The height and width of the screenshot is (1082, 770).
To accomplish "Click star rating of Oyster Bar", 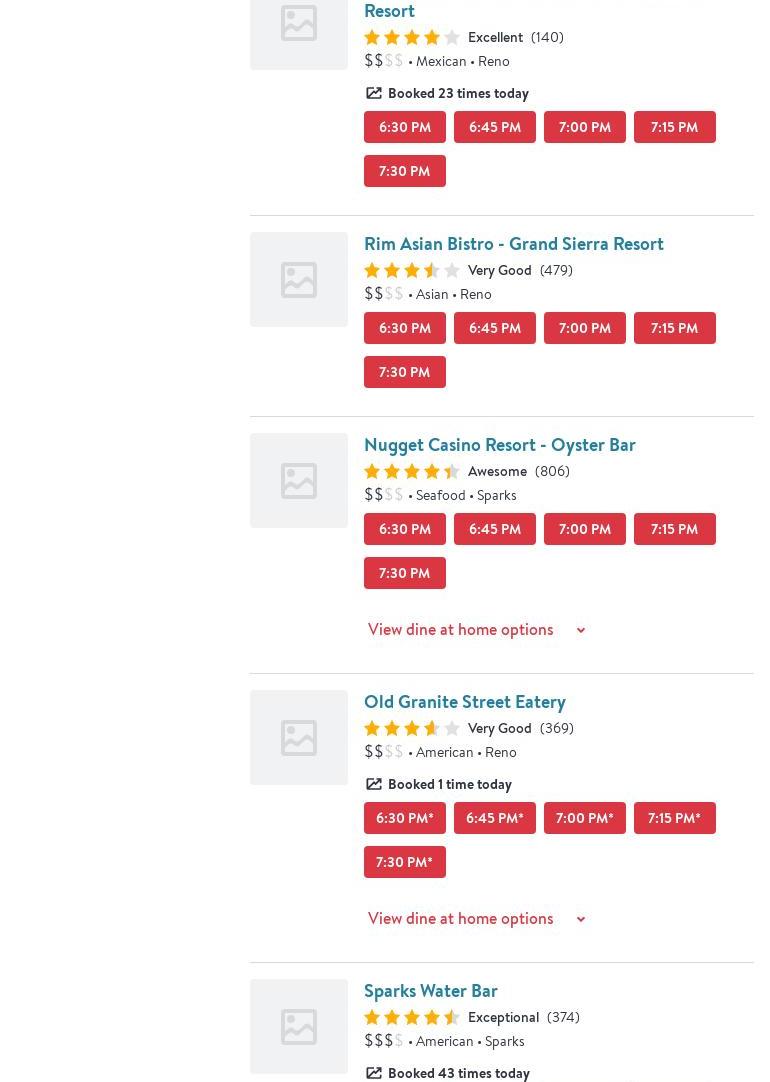I will tap(411, 471).
